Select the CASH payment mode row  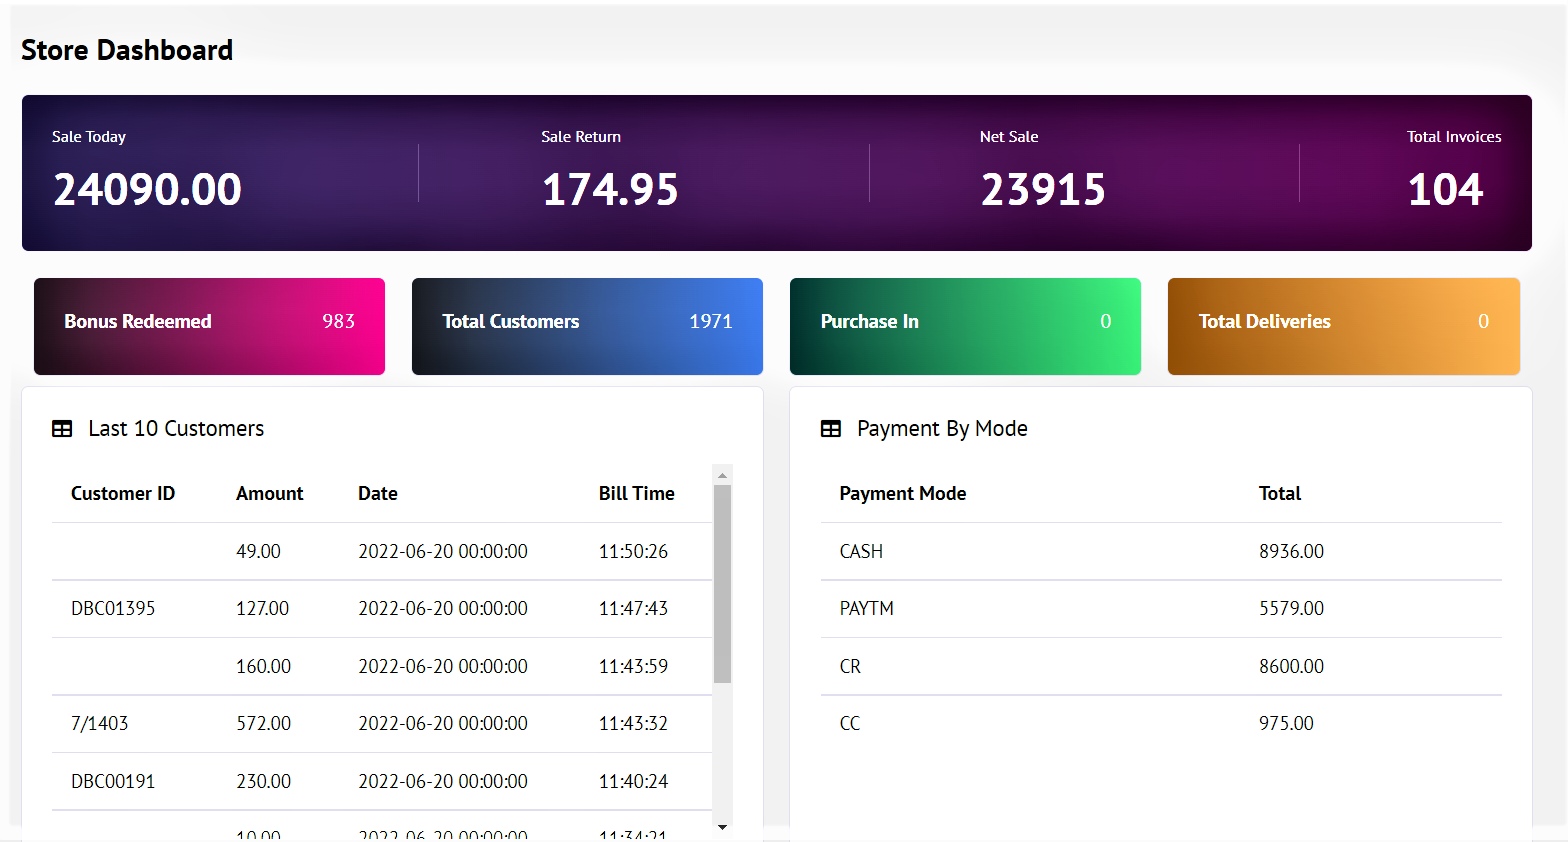tap(1161, 551)
